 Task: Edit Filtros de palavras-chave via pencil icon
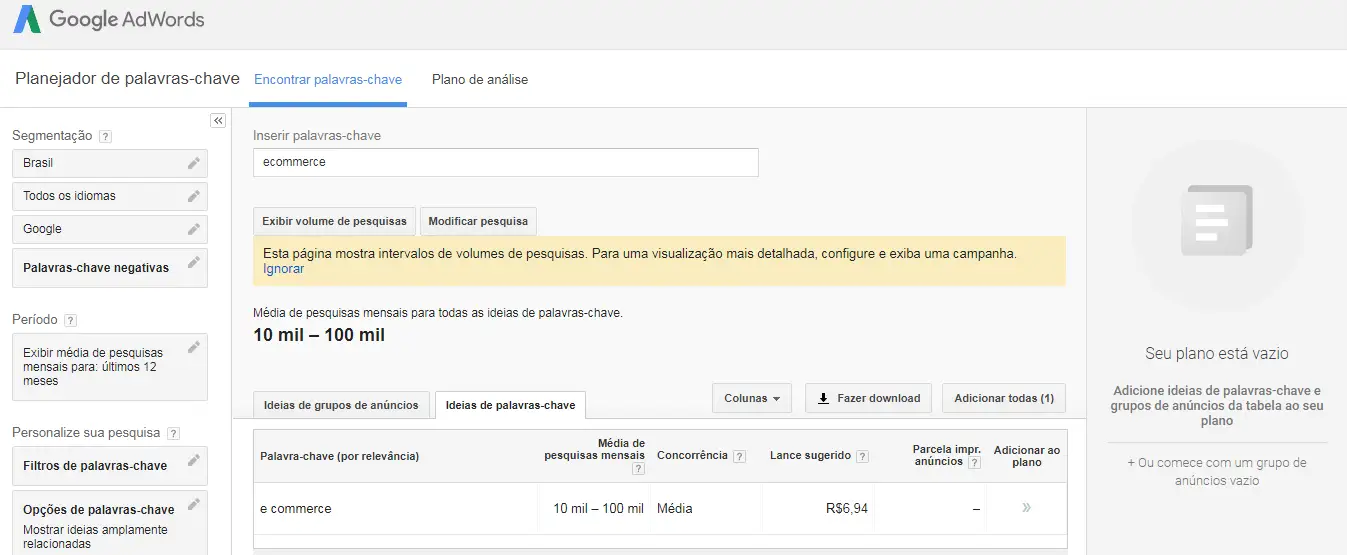(194, 460)
